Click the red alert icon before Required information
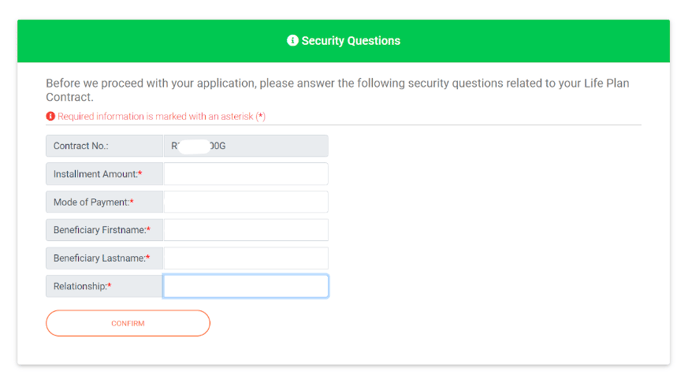 tap(50, 116)
